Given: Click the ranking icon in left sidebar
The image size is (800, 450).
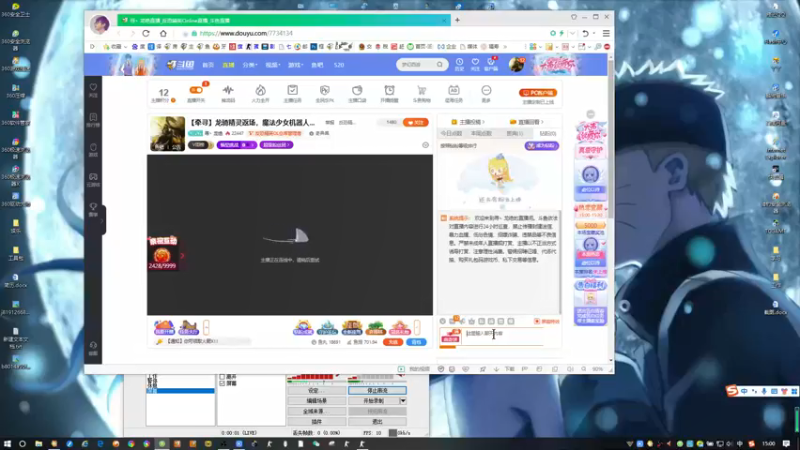Looking at the screenshot, I should [93, 120].
